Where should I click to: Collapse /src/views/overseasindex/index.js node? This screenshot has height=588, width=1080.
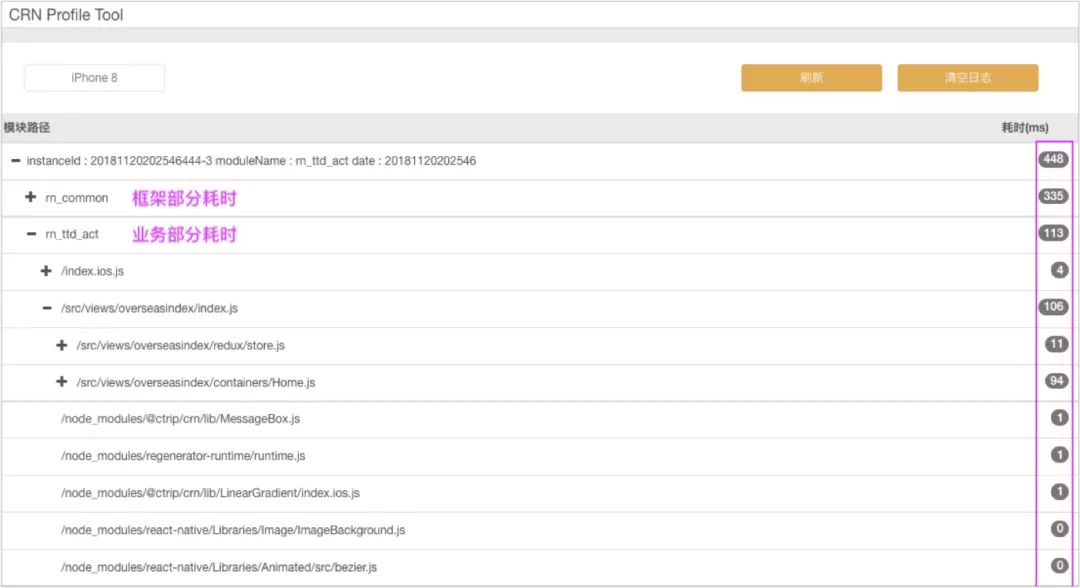click(47, 308)
